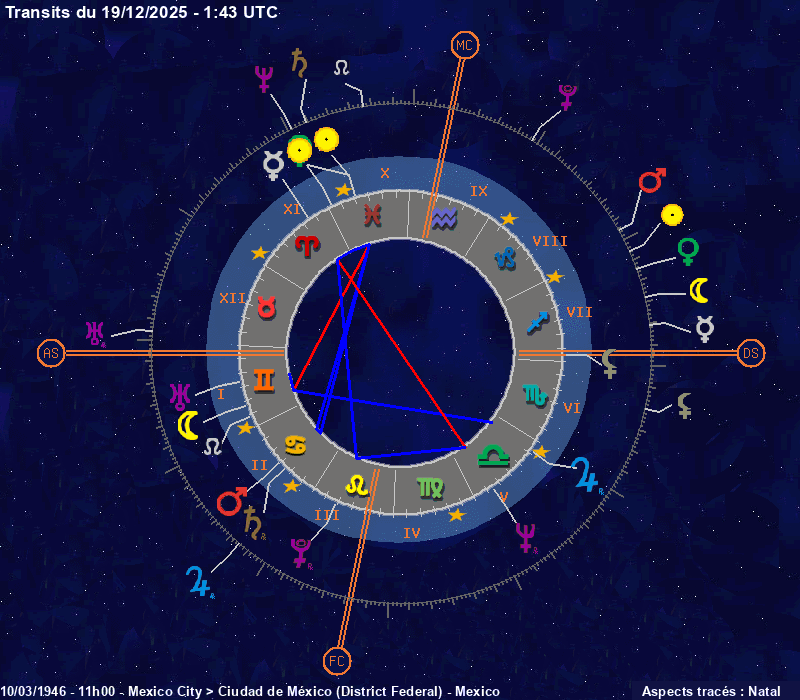The height and width of the screenshot is (700, 800).
Task: Click the DS descendant marker circle
Action: click(751, 353)
